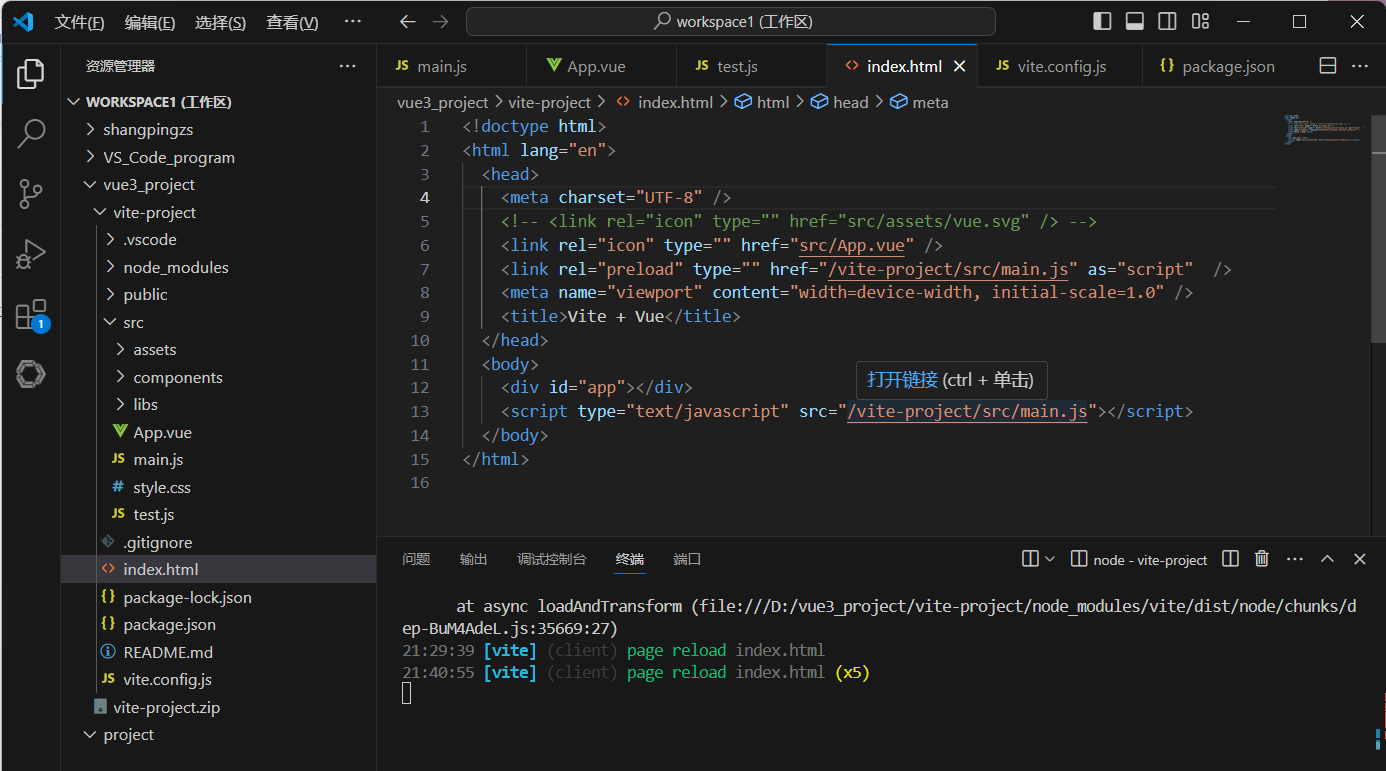This screenshot has width=1386, height=771.
Task: Switch to the 问题 panel tab
Action: click(416, 559)
